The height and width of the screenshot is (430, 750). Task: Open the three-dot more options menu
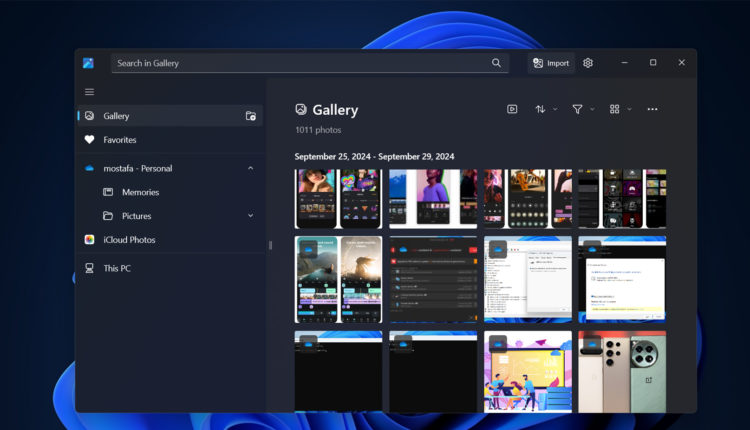click(652, 110)
